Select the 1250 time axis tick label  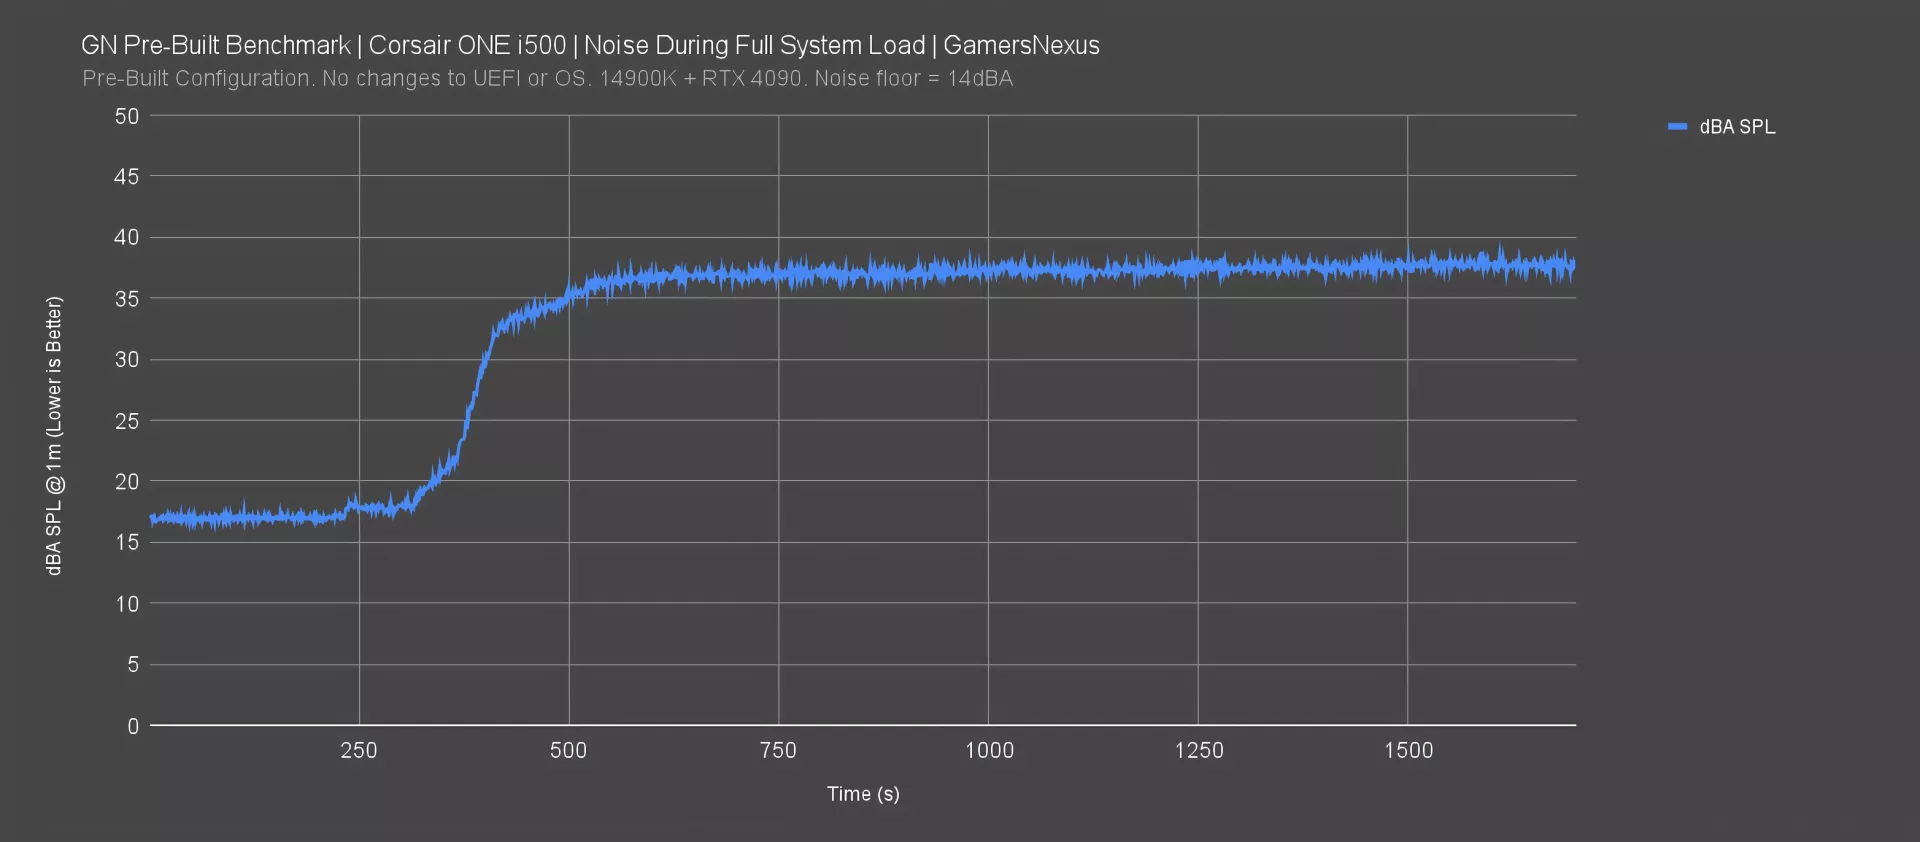tap(1198, 750)
